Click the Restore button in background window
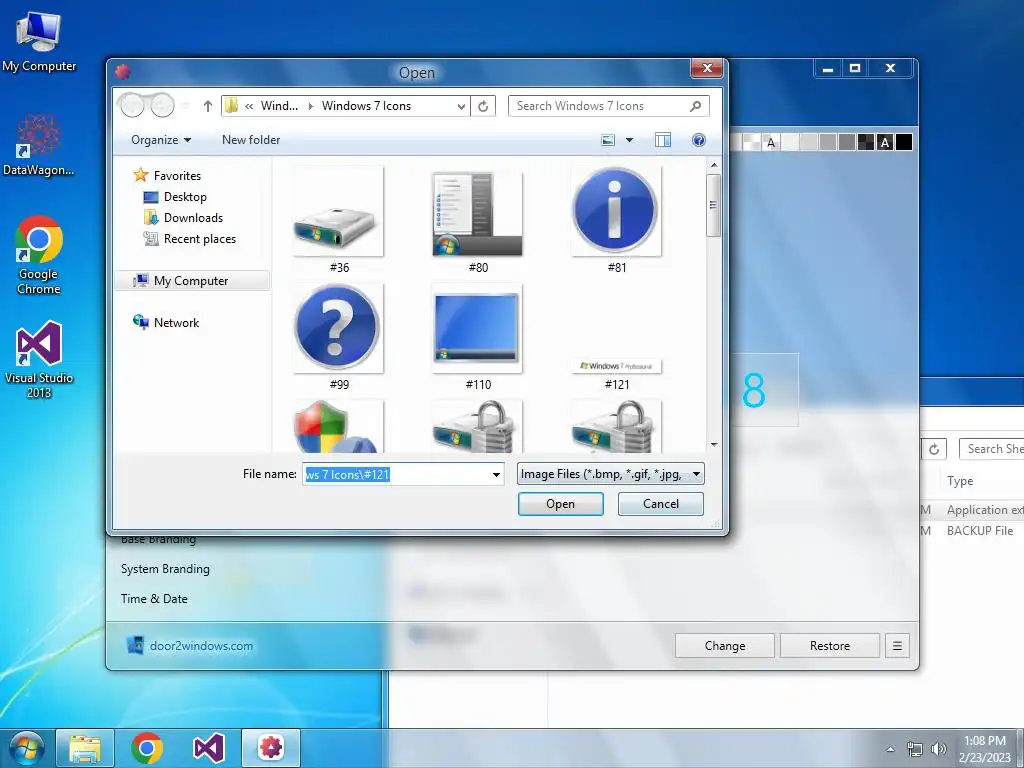The width and height of the screenshot is (1024, 768). coord(829,645)
